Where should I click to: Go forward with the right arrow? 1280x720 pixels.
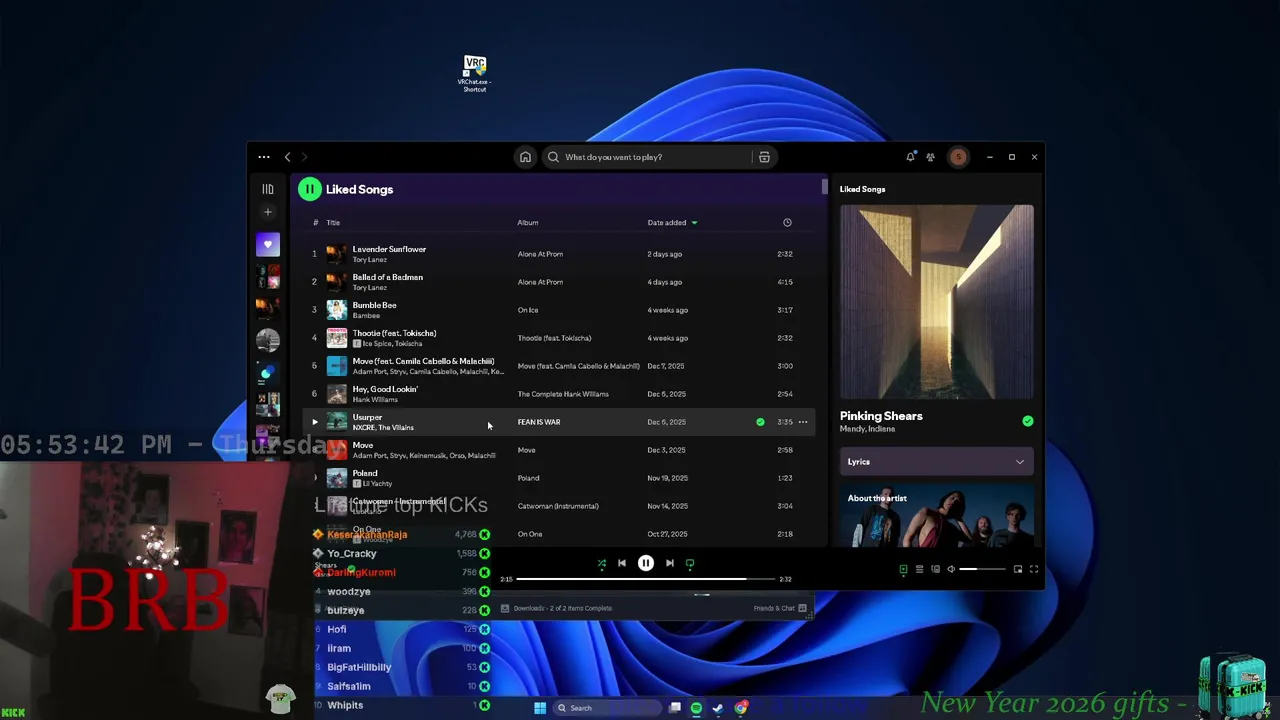[x=305, y=157]
